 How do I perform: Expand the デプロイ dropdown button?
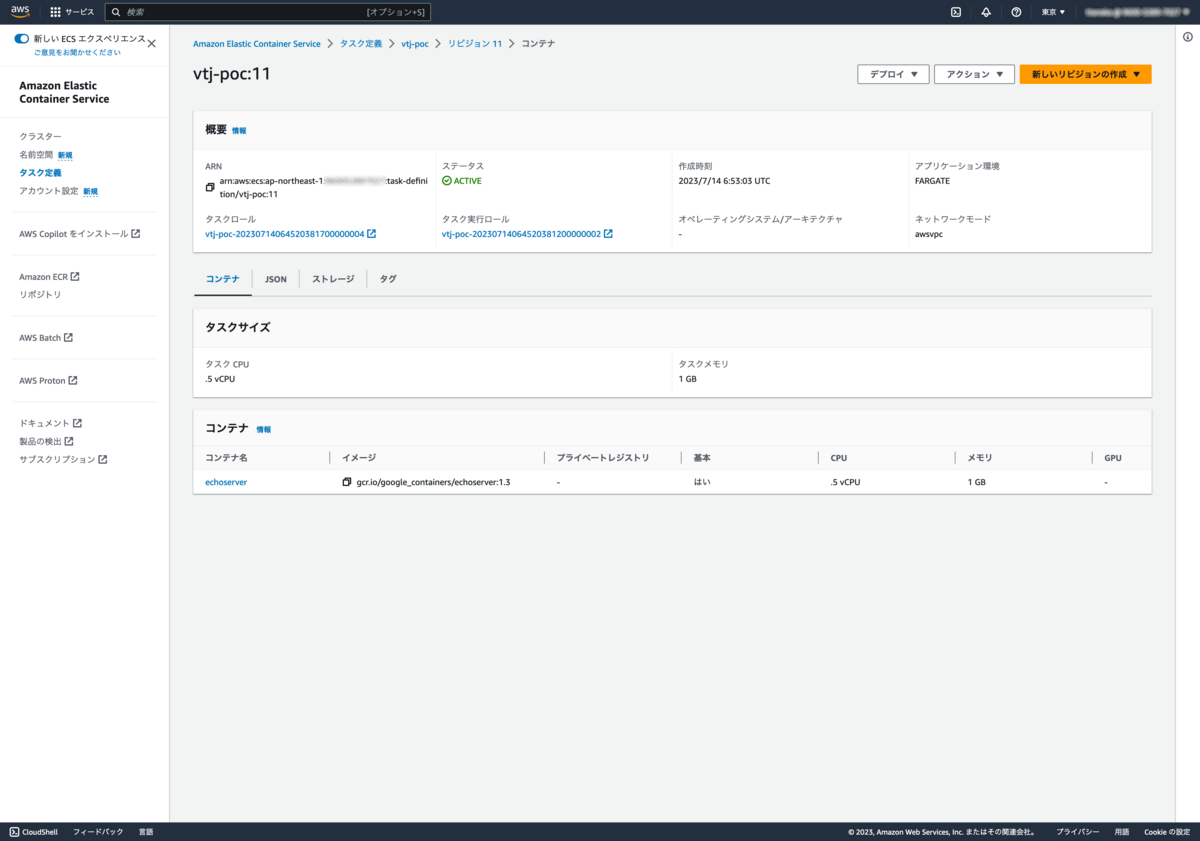pos(893,74)
